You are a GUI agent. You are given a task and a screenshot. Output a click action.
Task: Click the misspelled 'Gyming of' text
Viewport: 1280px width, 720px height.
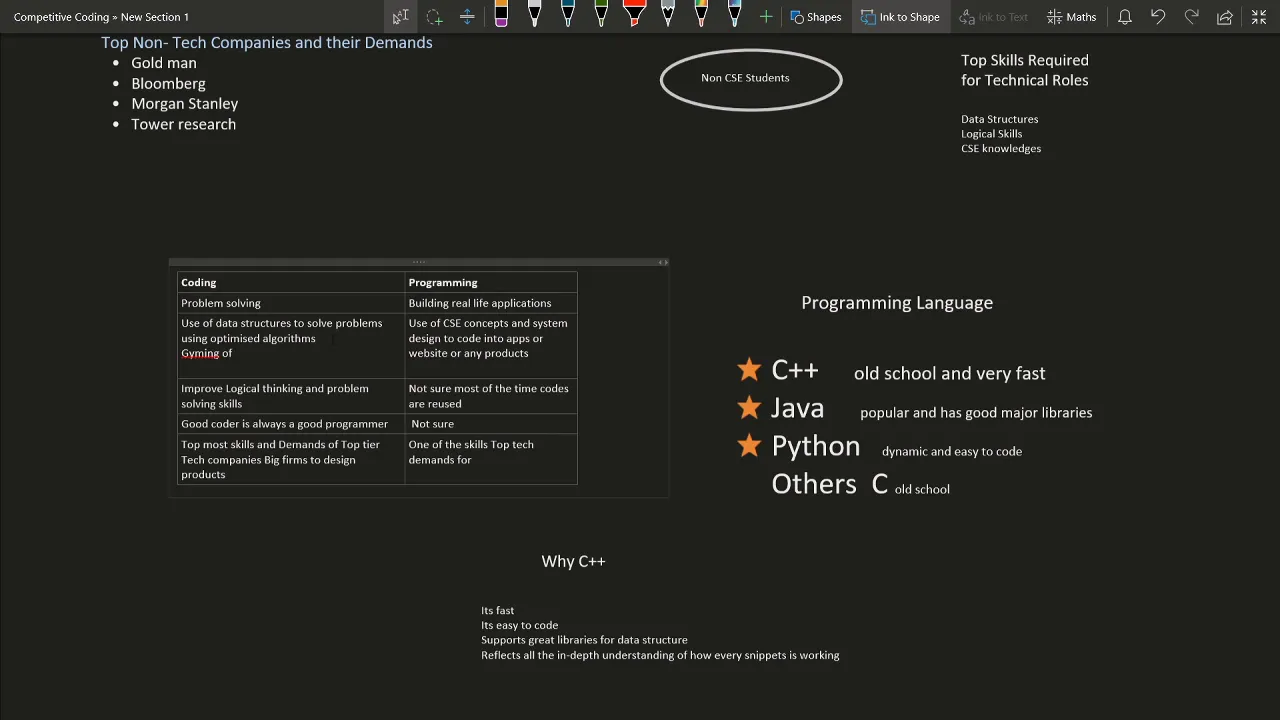coord(206,354)
